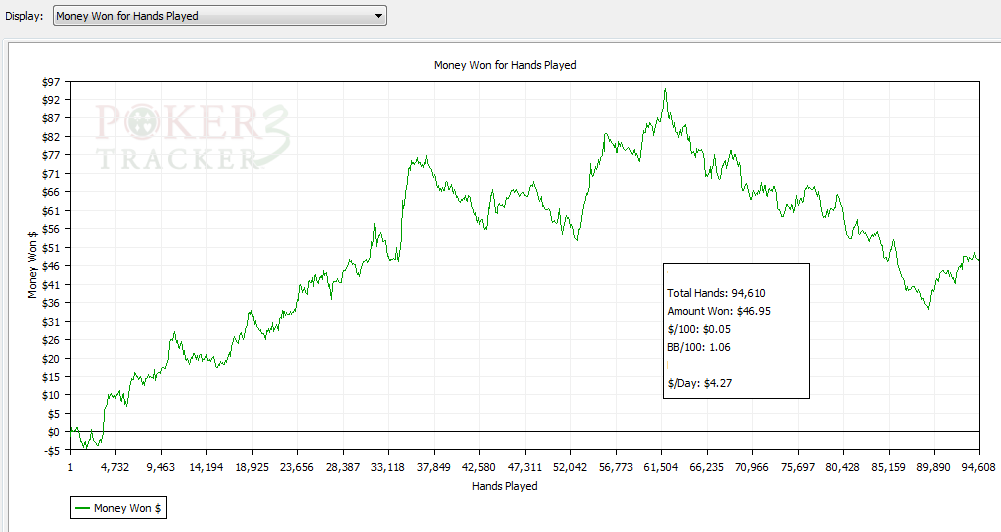
Task: Click the Total Hands: 94,610 line
Action: (x=716, y=293)
